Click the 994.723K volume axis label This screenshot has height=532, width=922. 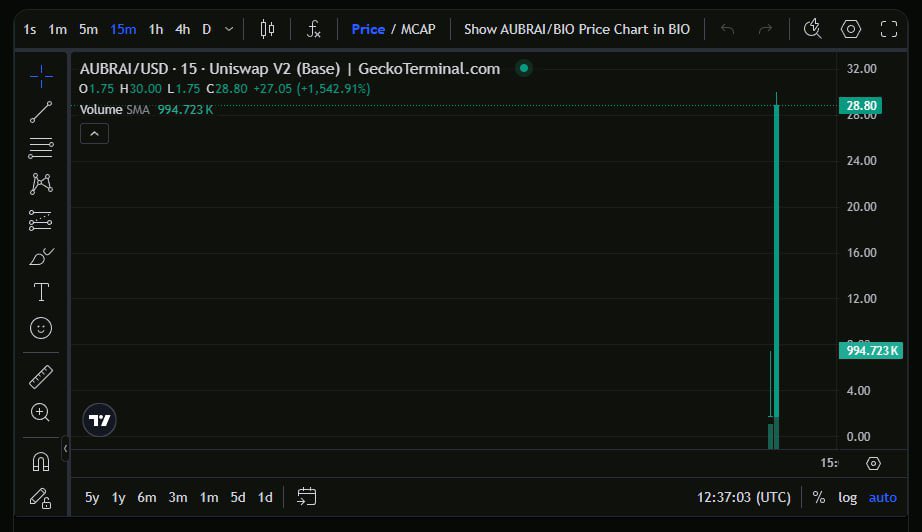click(x=871, y=351)
